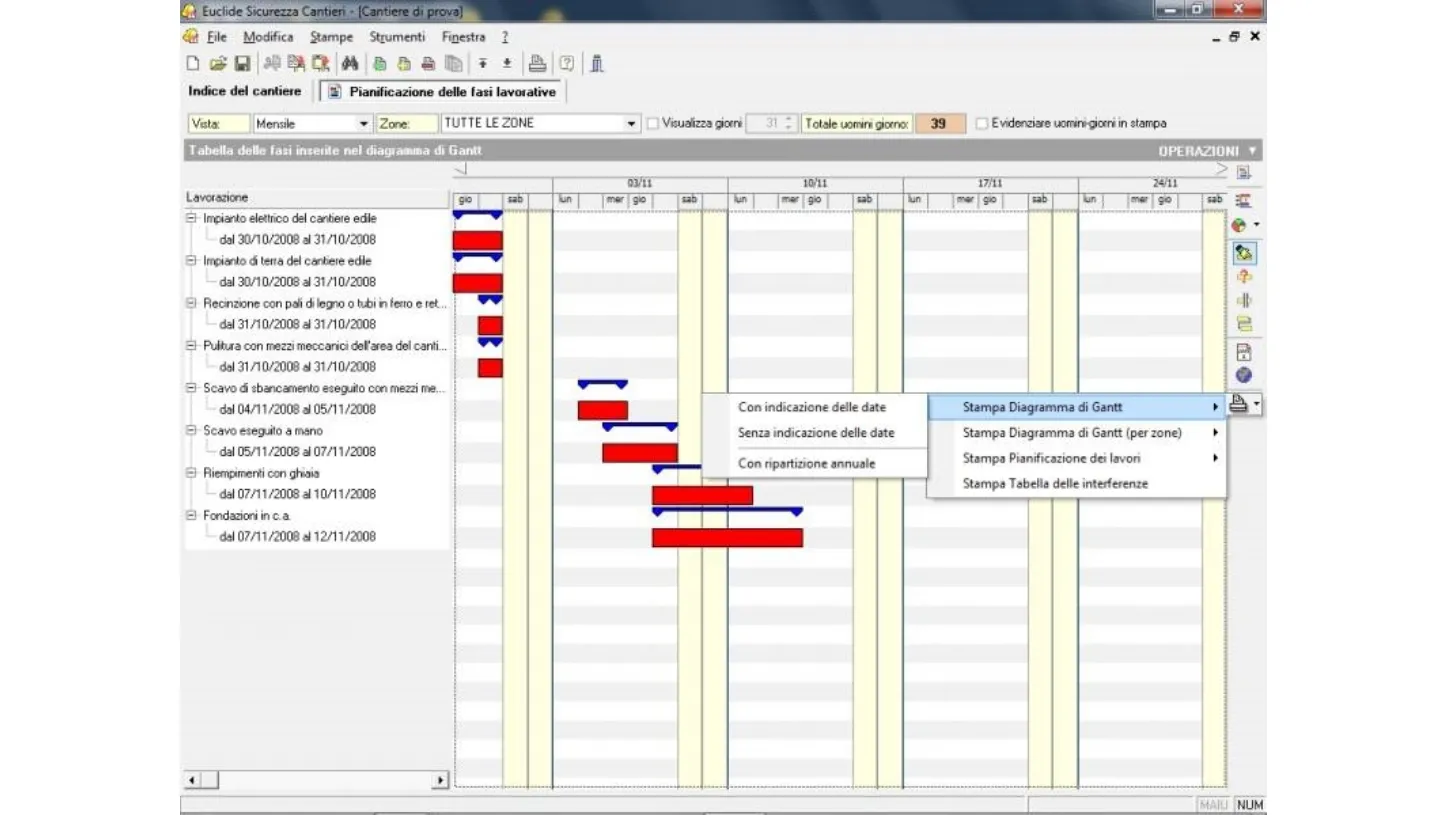Screen dimensions: 1448x815
Task: Click the Totale uomini giorno value 39
Action: [x=939, y=124]
